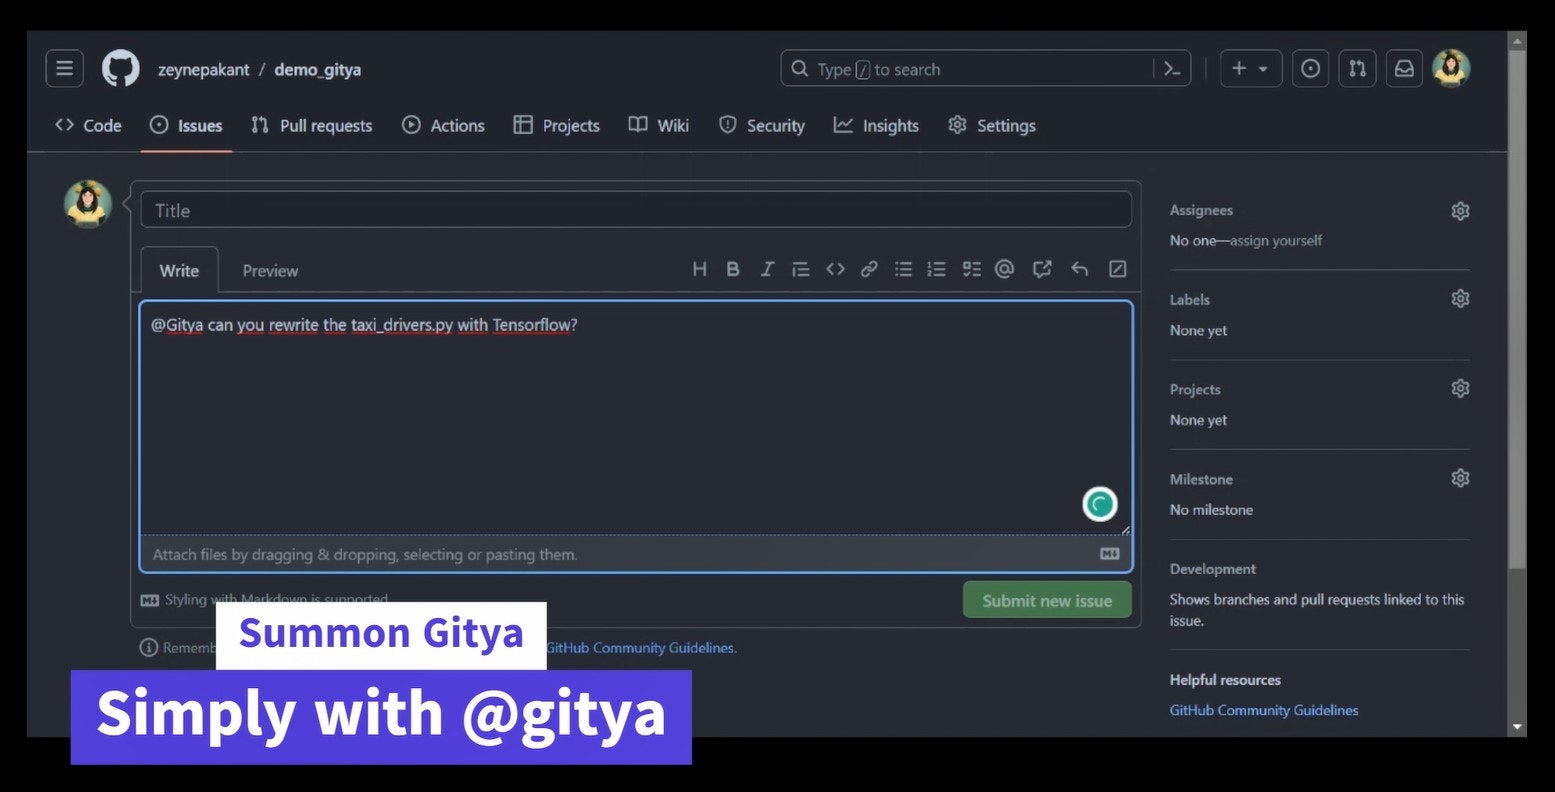
Task: Reference an issue or pull request icon
Action: (1042, 269)
